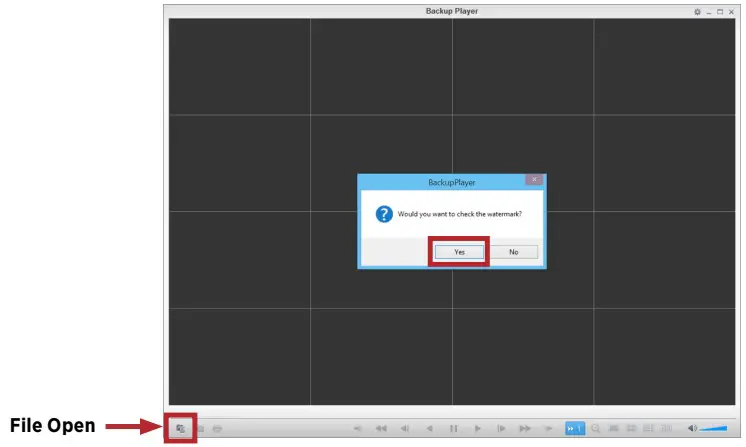Click the zoom magnifier icon
Image resolution: width=746 pixels, height=447 pixels.
point(595,428)
